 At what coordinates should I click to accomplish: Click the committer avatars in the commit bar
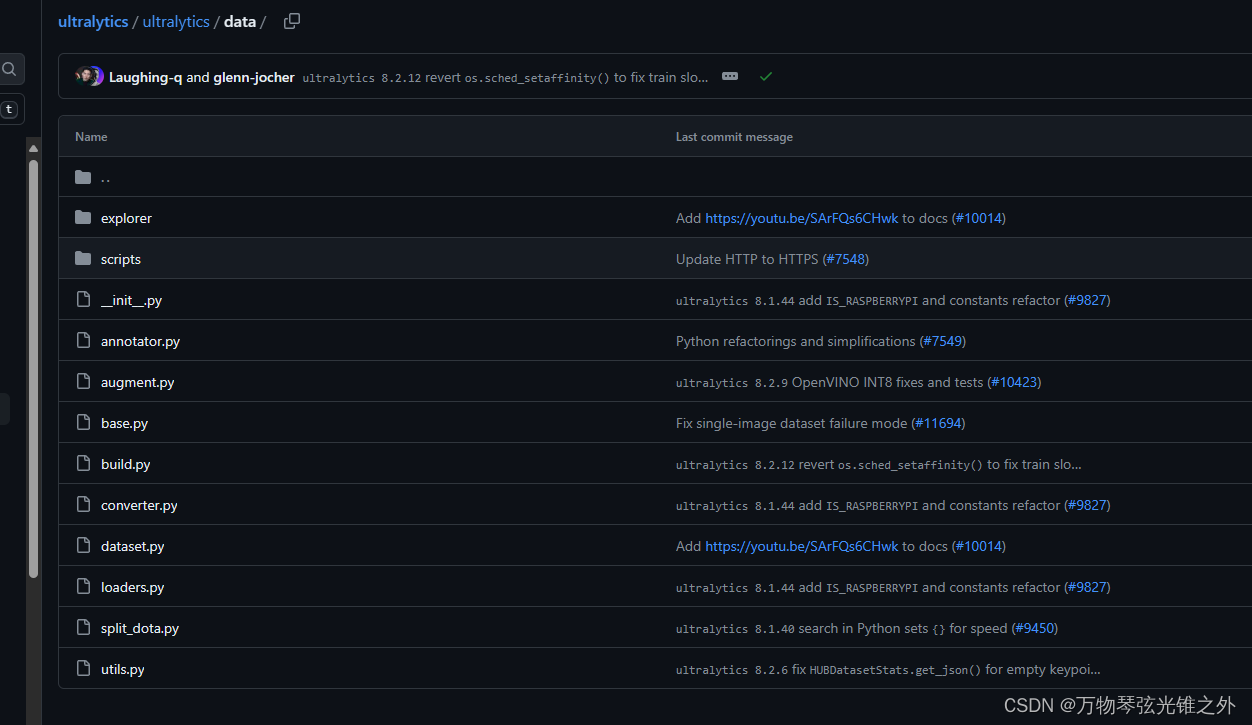[89, 76]
